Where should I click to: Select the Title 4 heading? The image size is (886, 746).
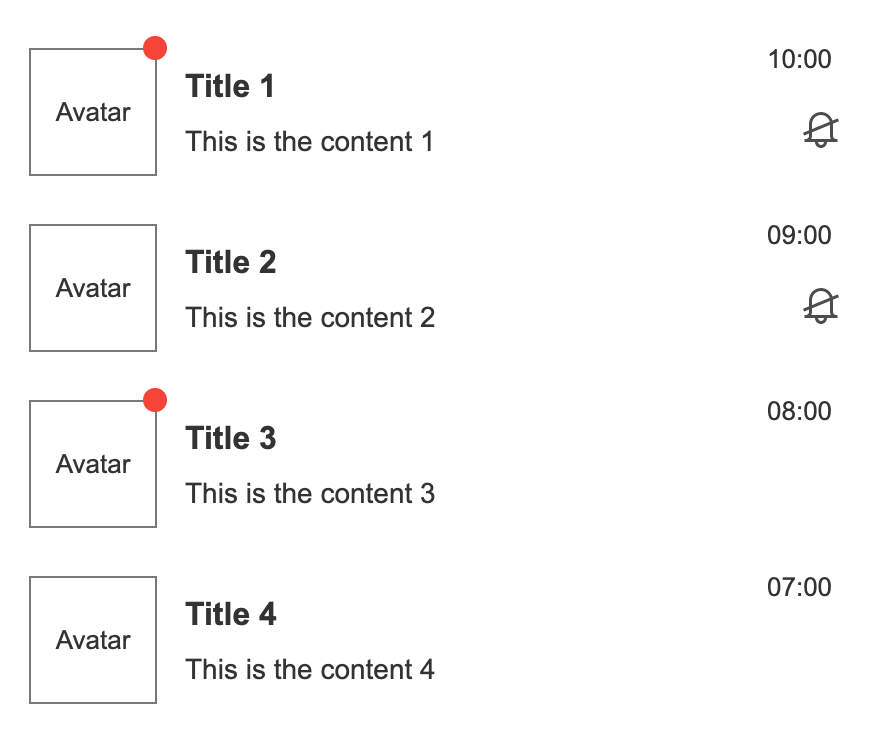pos(231,614)
